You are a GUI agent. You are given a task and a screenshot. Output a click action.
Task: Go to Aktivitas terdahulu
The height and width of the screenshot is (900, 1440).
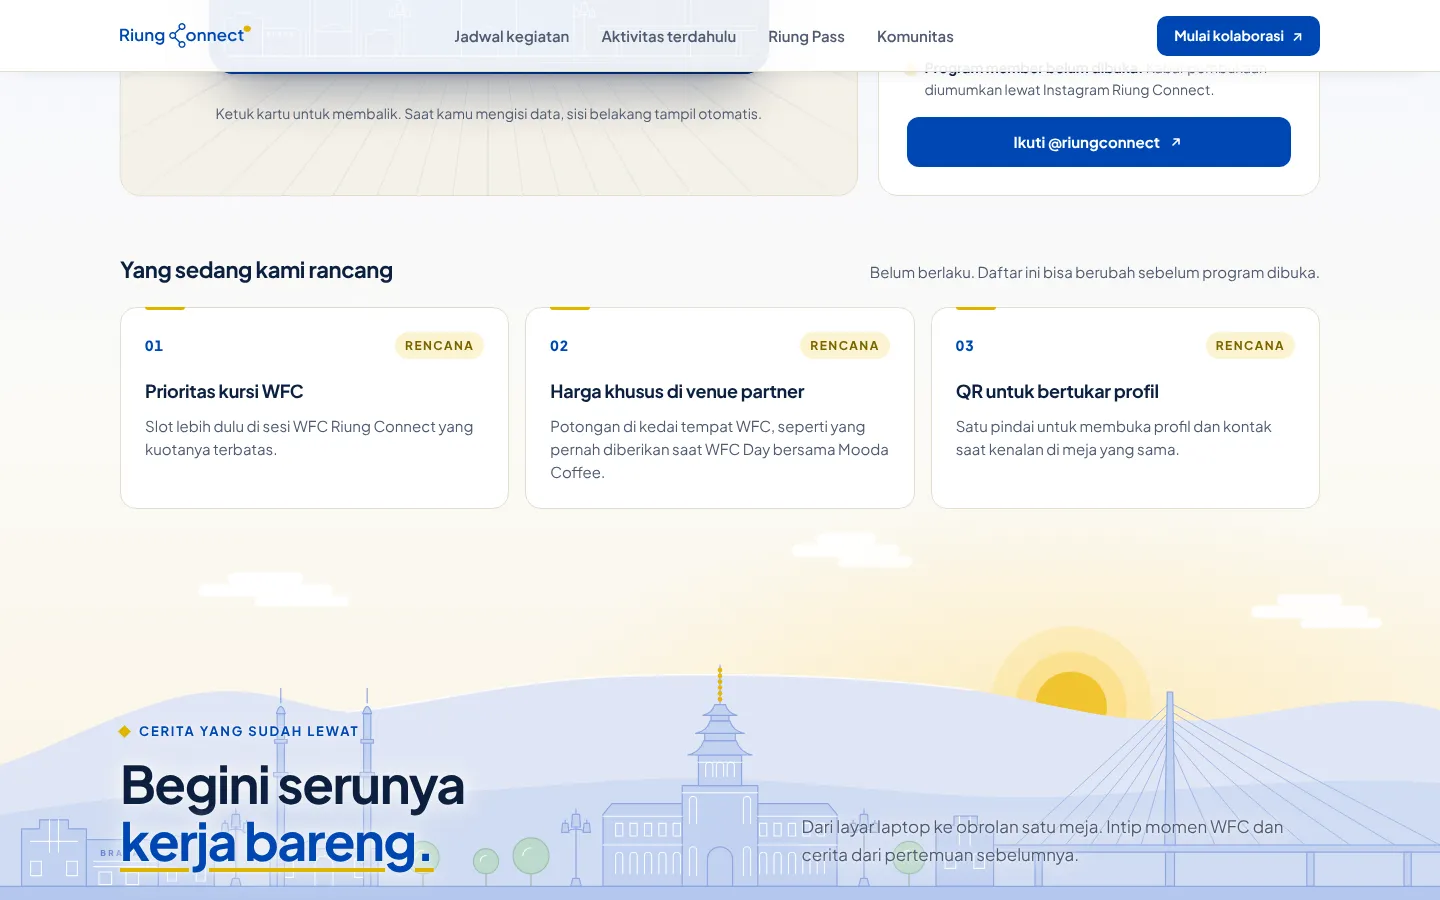pyautogui.click(x=668, y=36)
